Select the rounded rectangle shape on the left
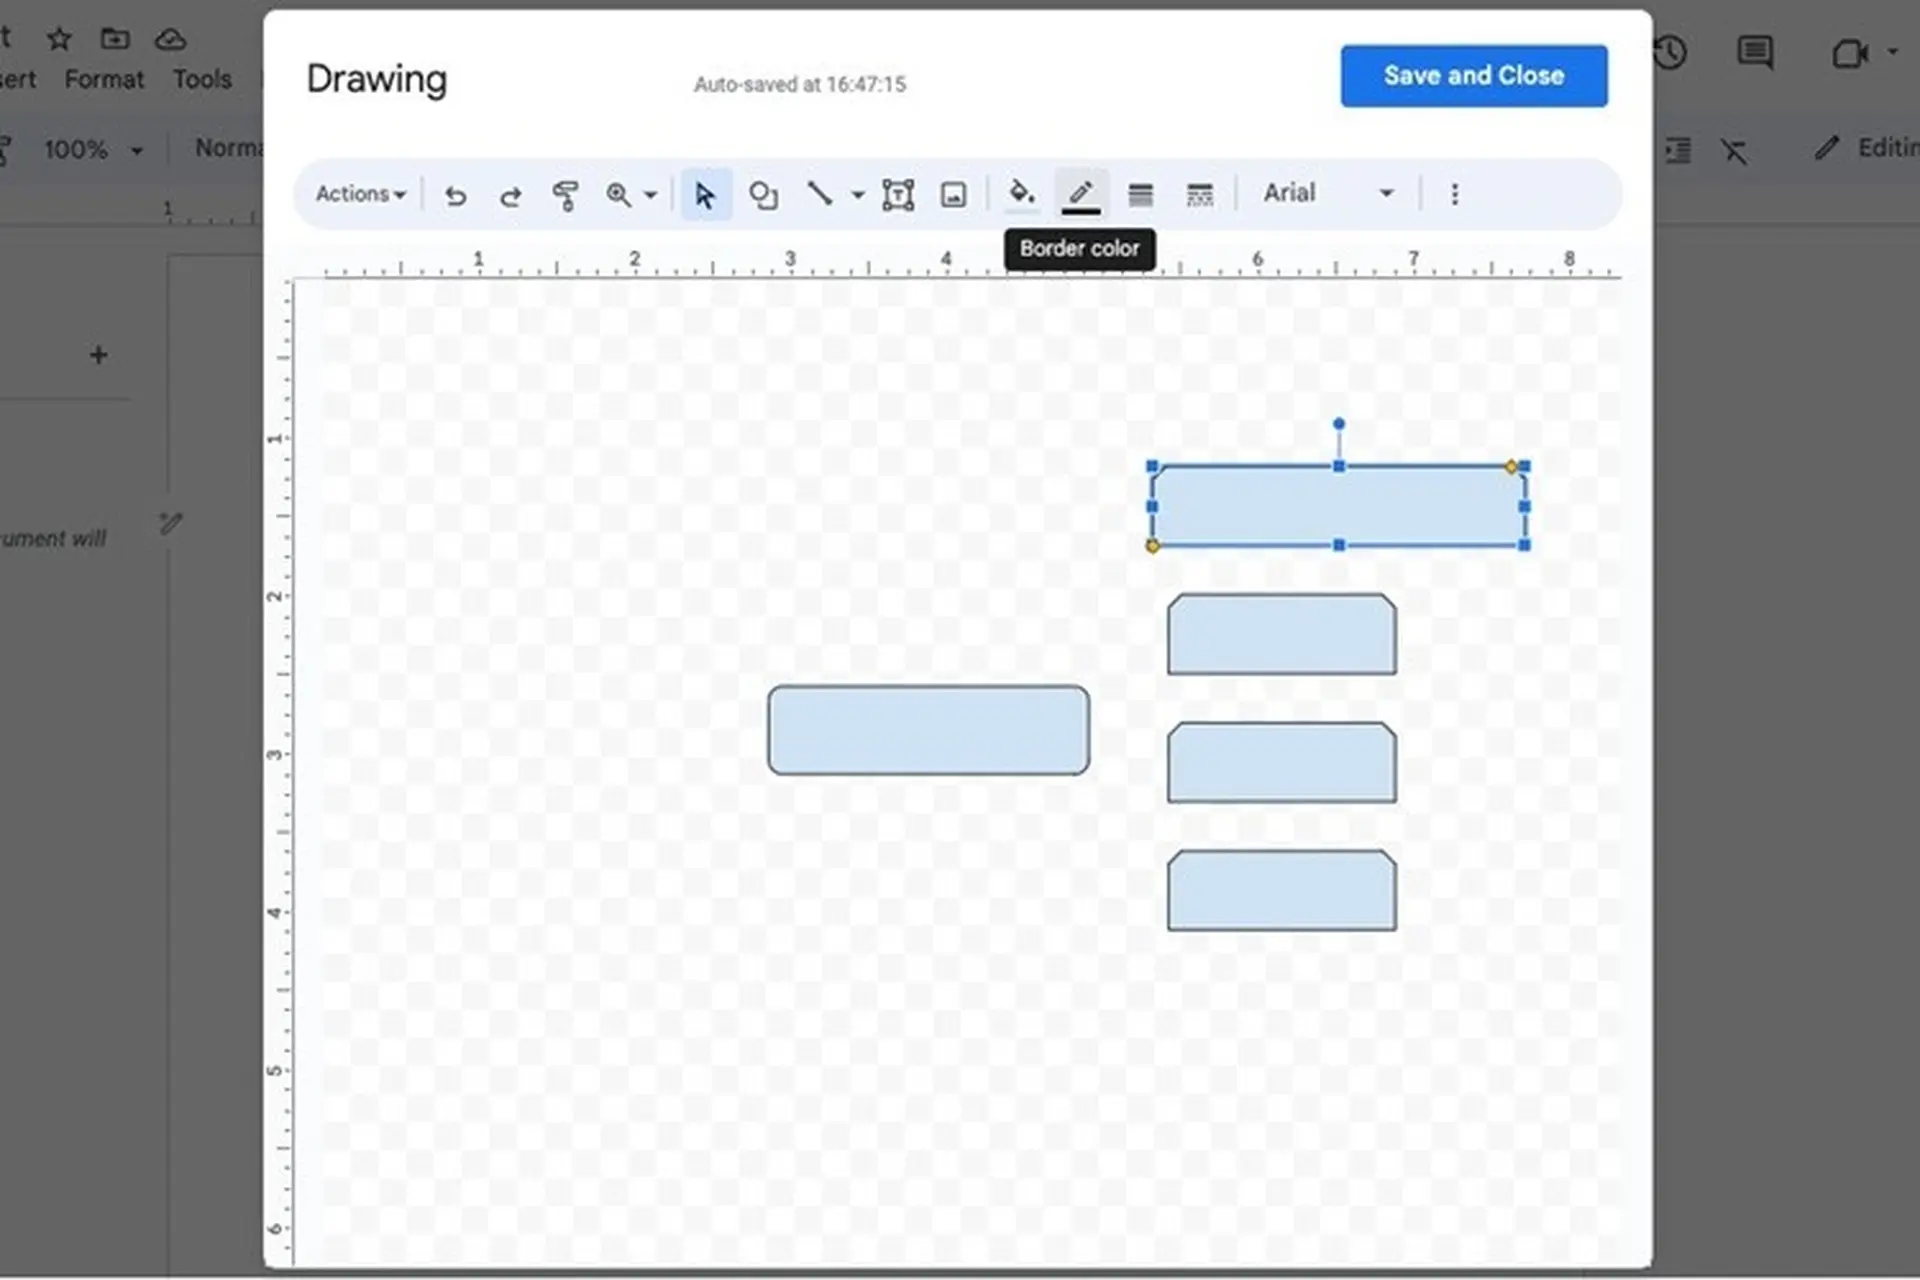The width and height of the screenshot is (1920, 1280). point(928,730)
